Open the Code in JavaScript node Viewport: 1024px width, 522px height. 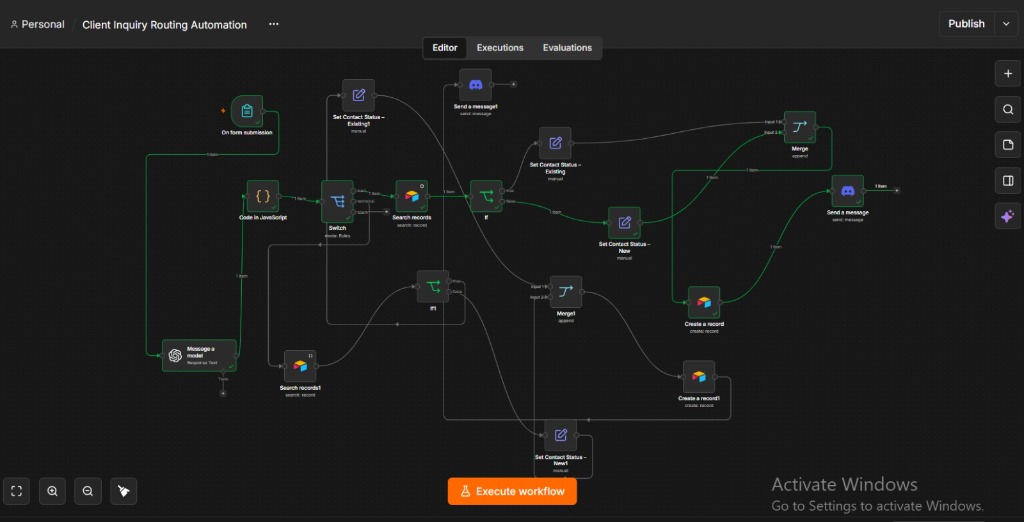tap(263, 196)
